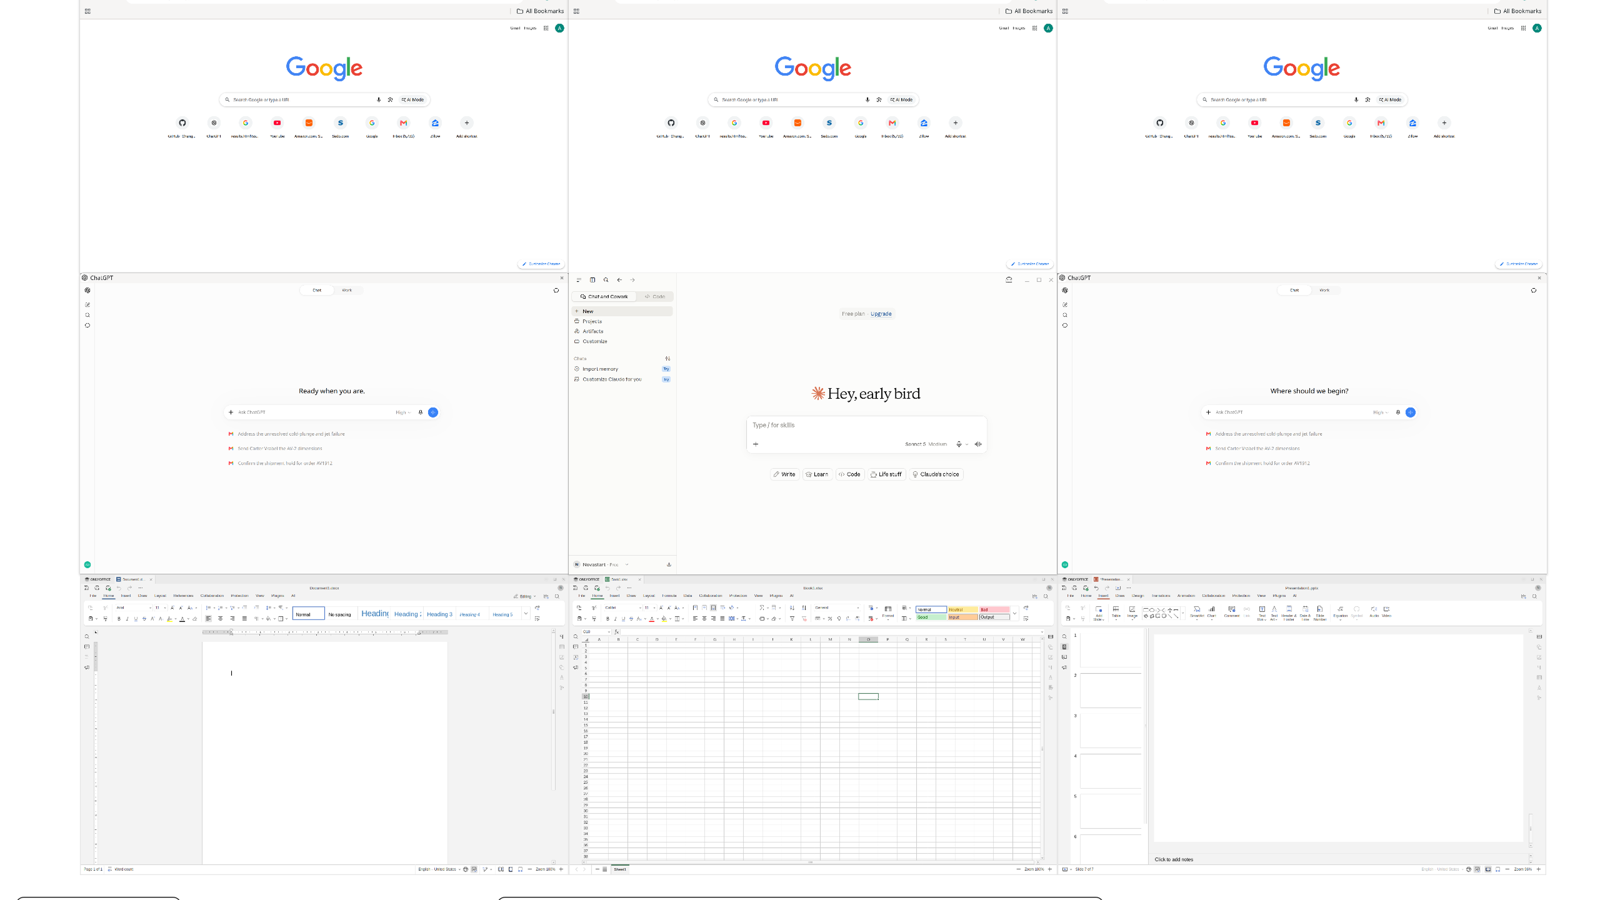1600x900 pixels.
Task: Open the YouTube shortcut in the left Chrome window
Action: (x=277, y=123)
